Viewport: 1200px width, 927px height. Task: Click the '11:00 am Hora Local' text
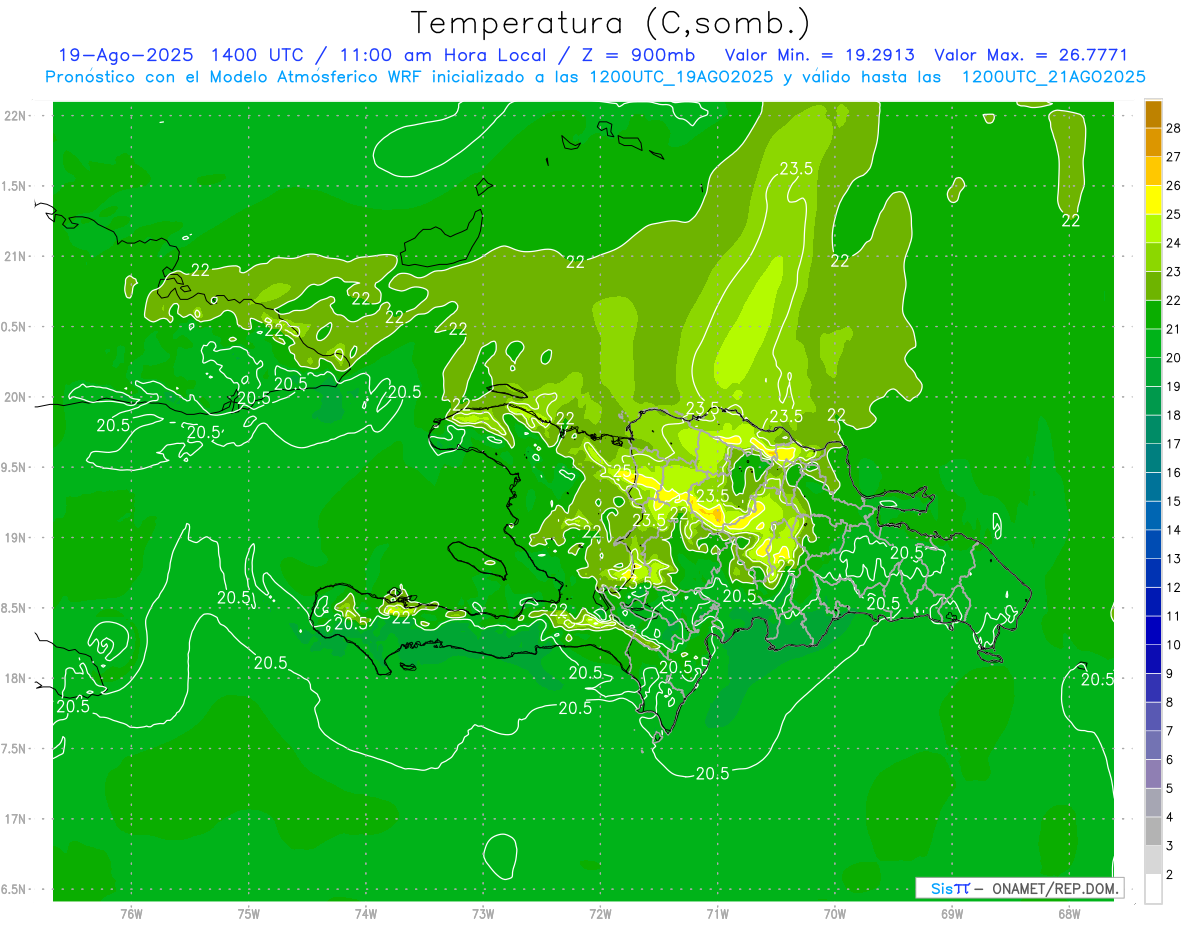coord(439,55)
